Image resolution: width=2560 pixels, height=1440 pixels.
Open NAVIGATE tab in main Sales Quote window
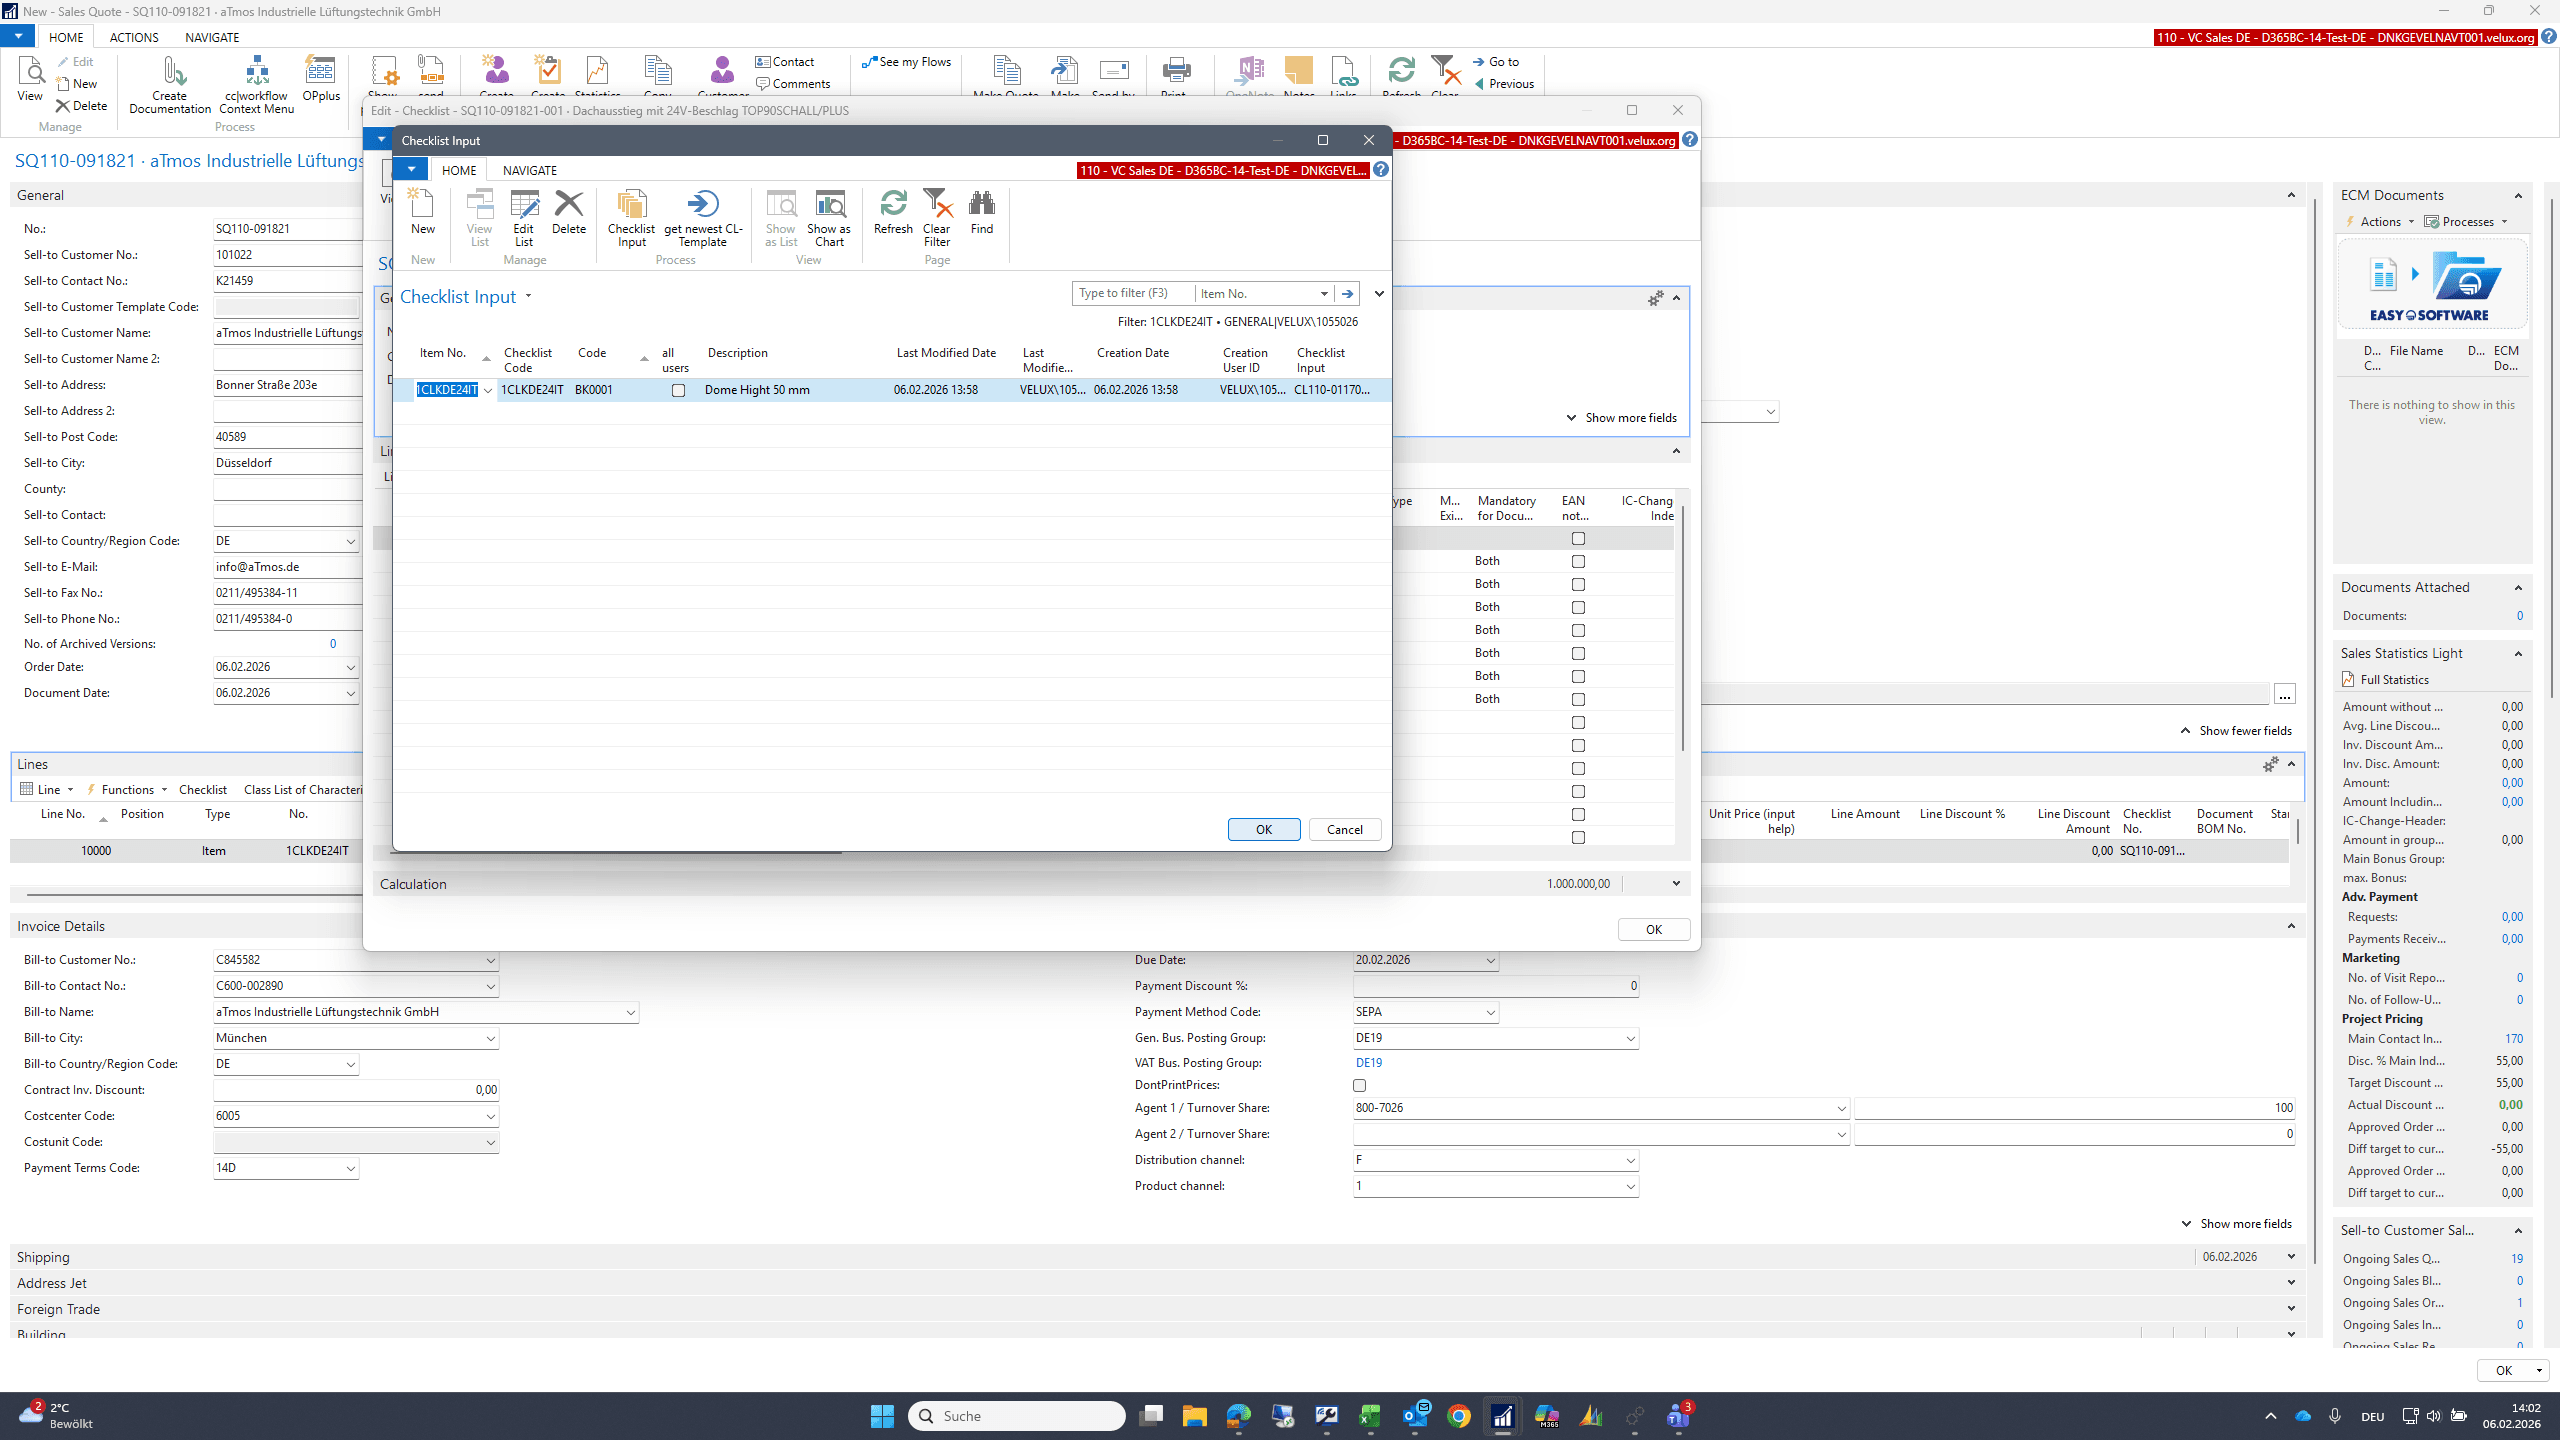pyautogui.click(x=212, y=37)
